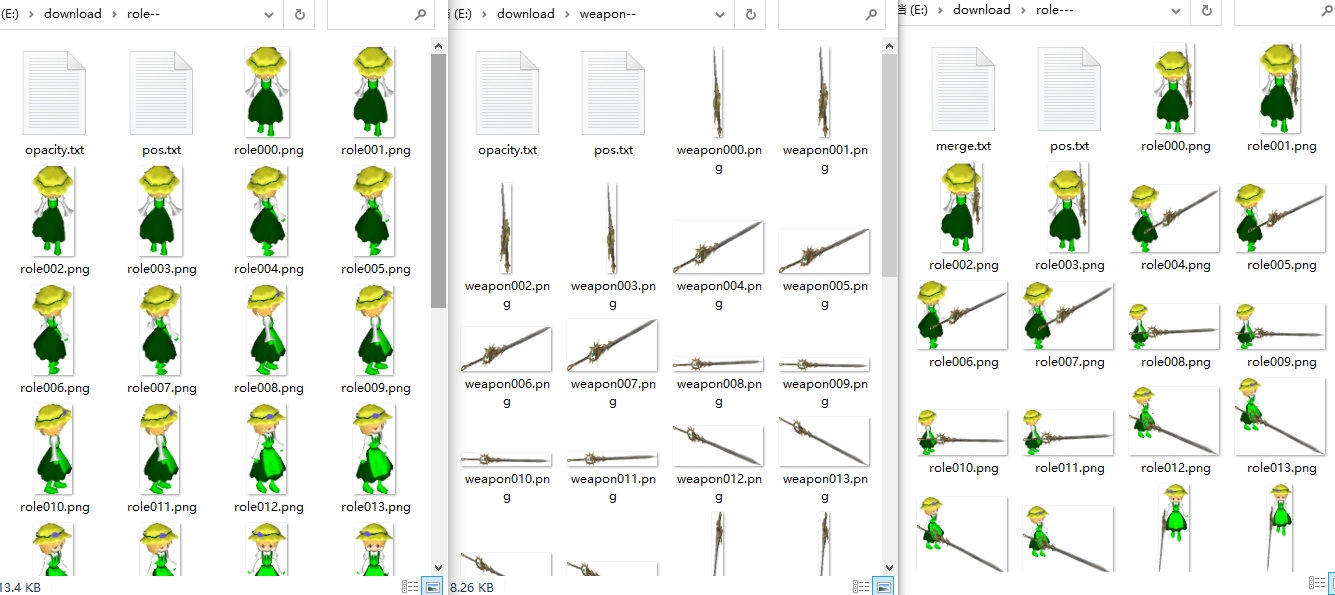Open address history dropdown in weapon-- window
The width and height of the screenshot is (1335, 595).
(720, 15)
